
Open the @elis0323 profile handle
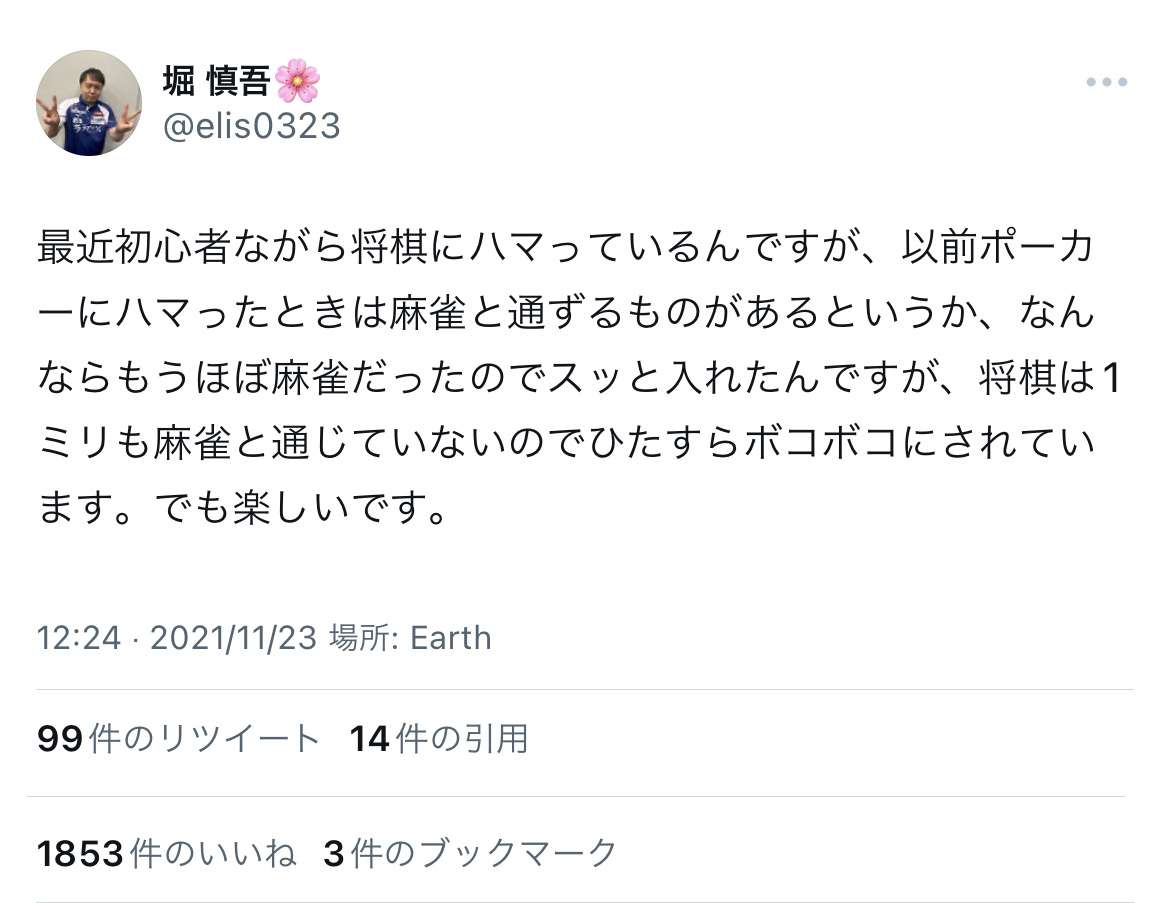coord(250,127)
